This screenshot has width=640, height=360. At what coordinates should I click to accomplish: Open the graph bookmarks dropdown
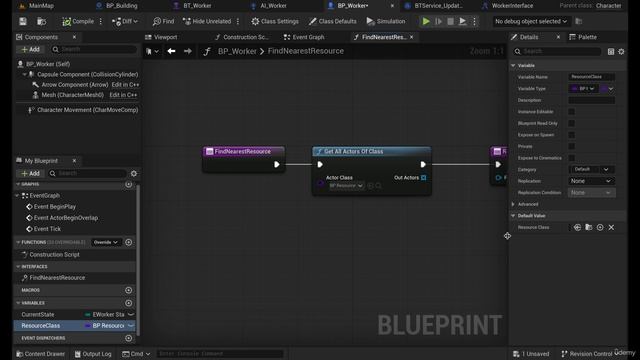(152, 51)
